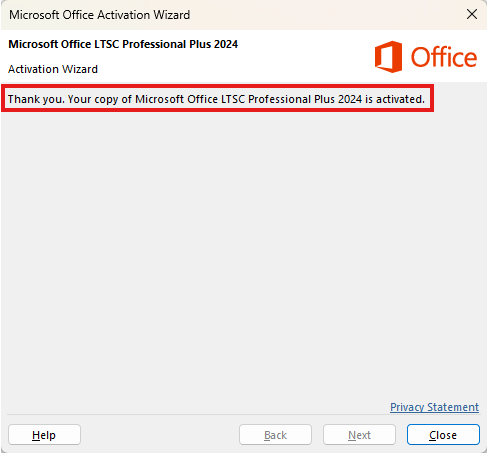The height and width of the screenshot is (453, 487).
Task: Open the Help button
Action: [x=44, y=435]
